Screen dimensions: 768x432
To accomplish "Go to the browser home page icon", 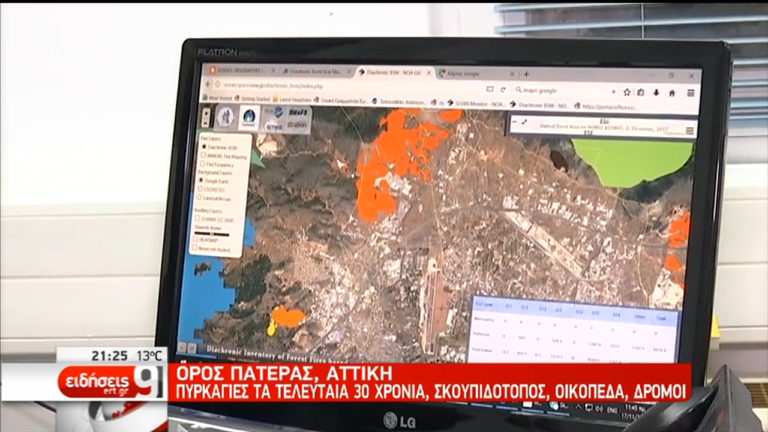I will pos(672,93).
